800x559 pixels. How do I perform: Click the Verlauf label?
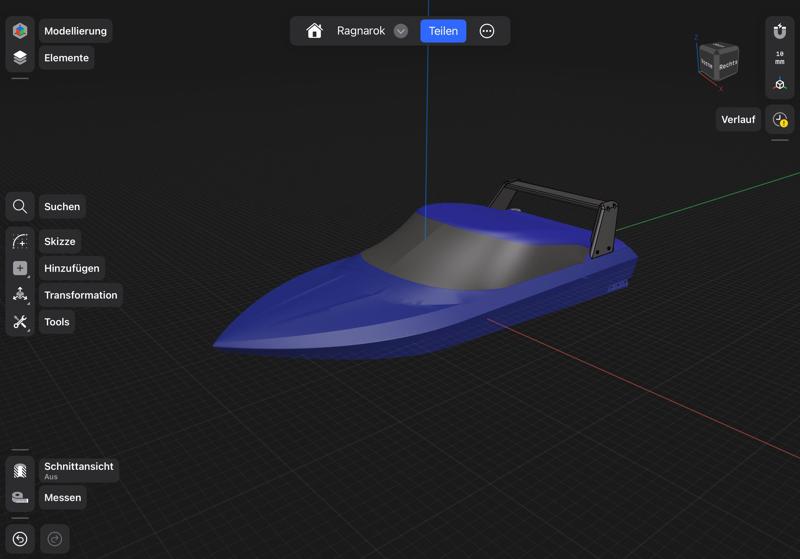738,120
